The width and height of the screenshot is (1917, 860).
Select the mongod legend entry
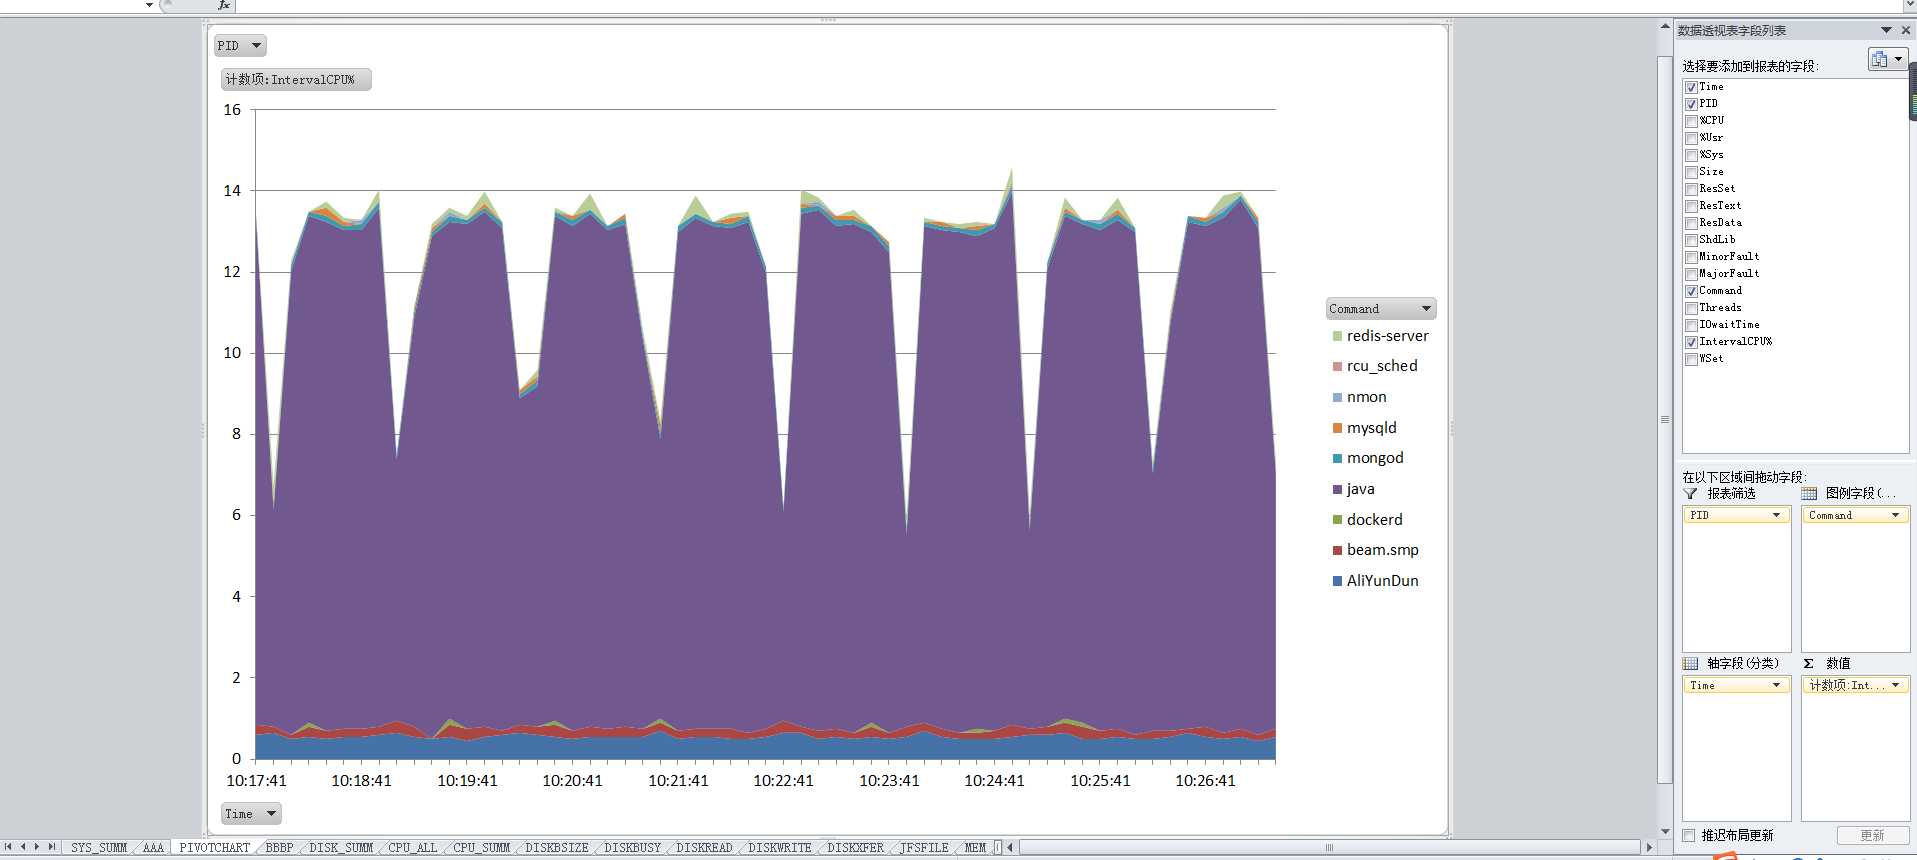pos(1375,458)
